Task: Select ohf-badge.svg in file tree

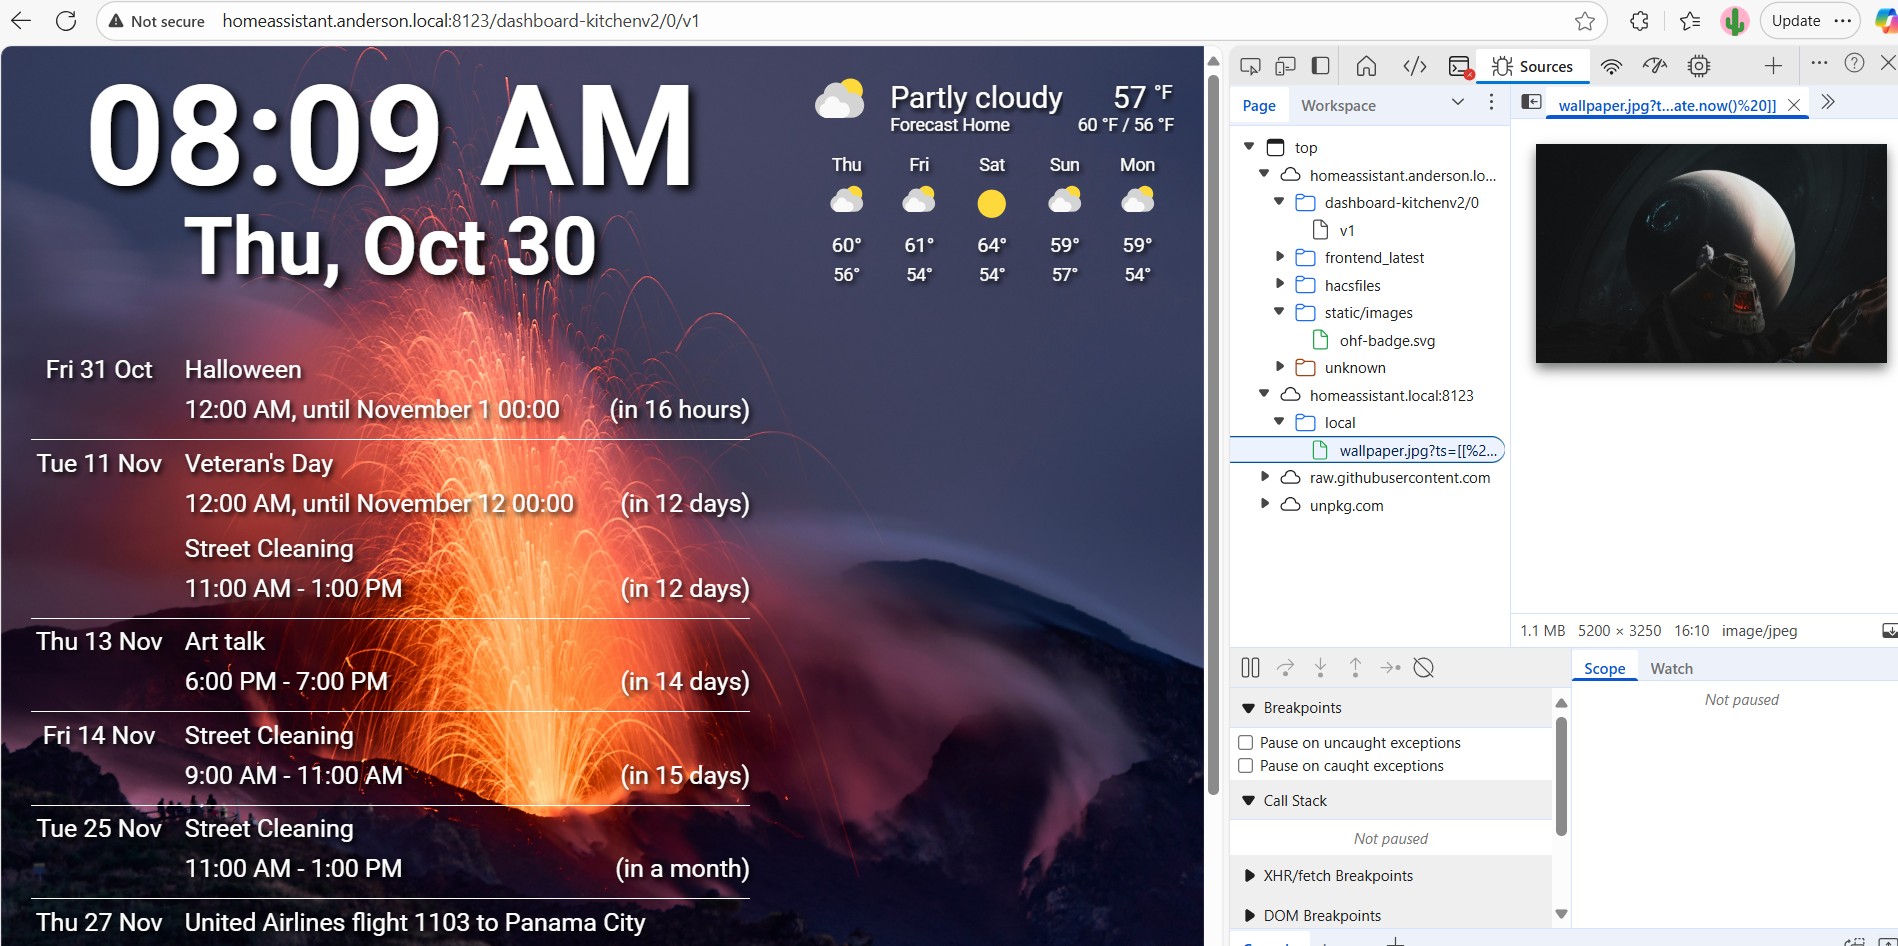Action: (1386, 341)
